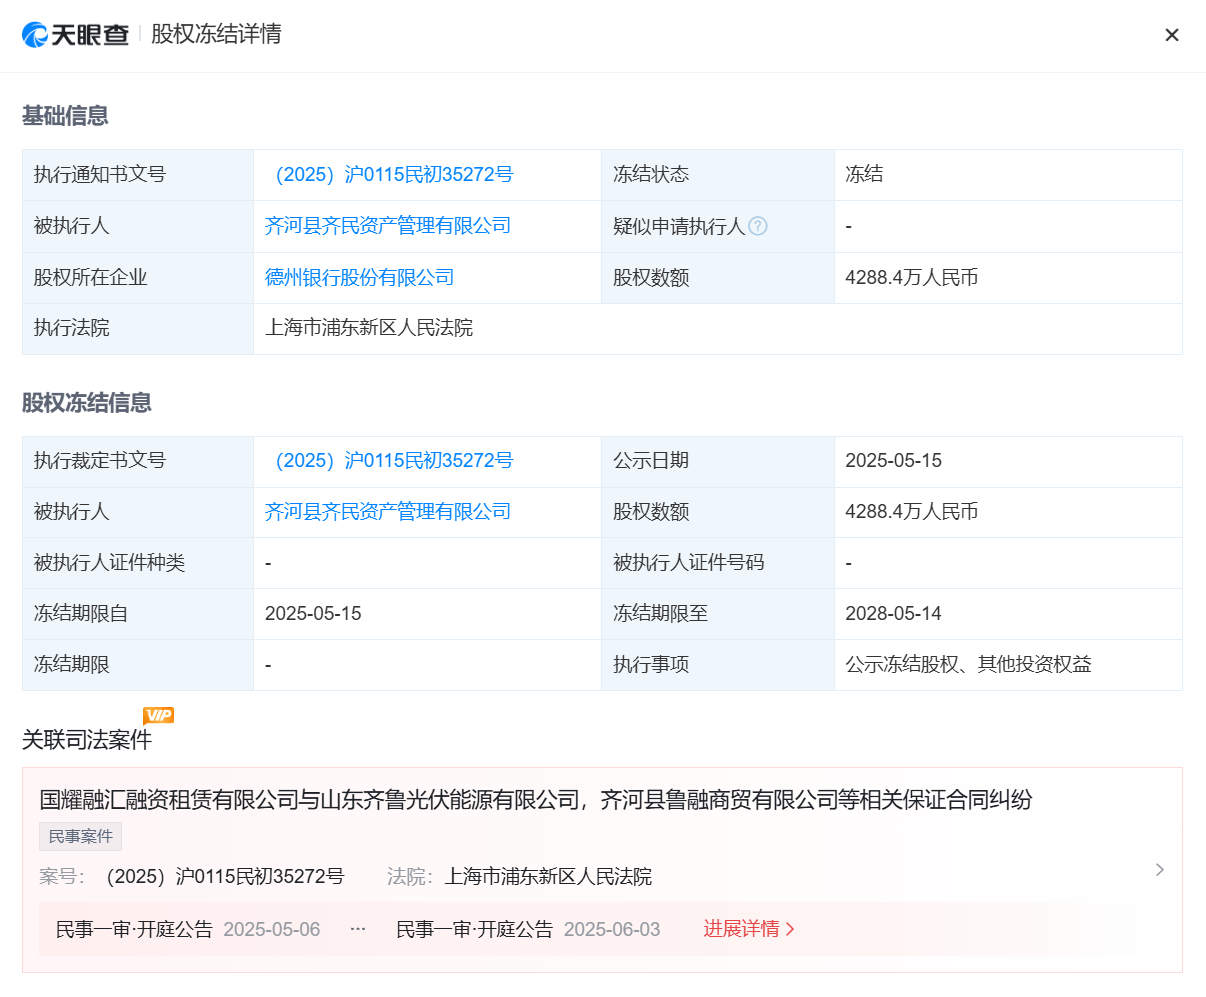Click the 被执行人证件号码 label cell

click(x=718, y=563)
